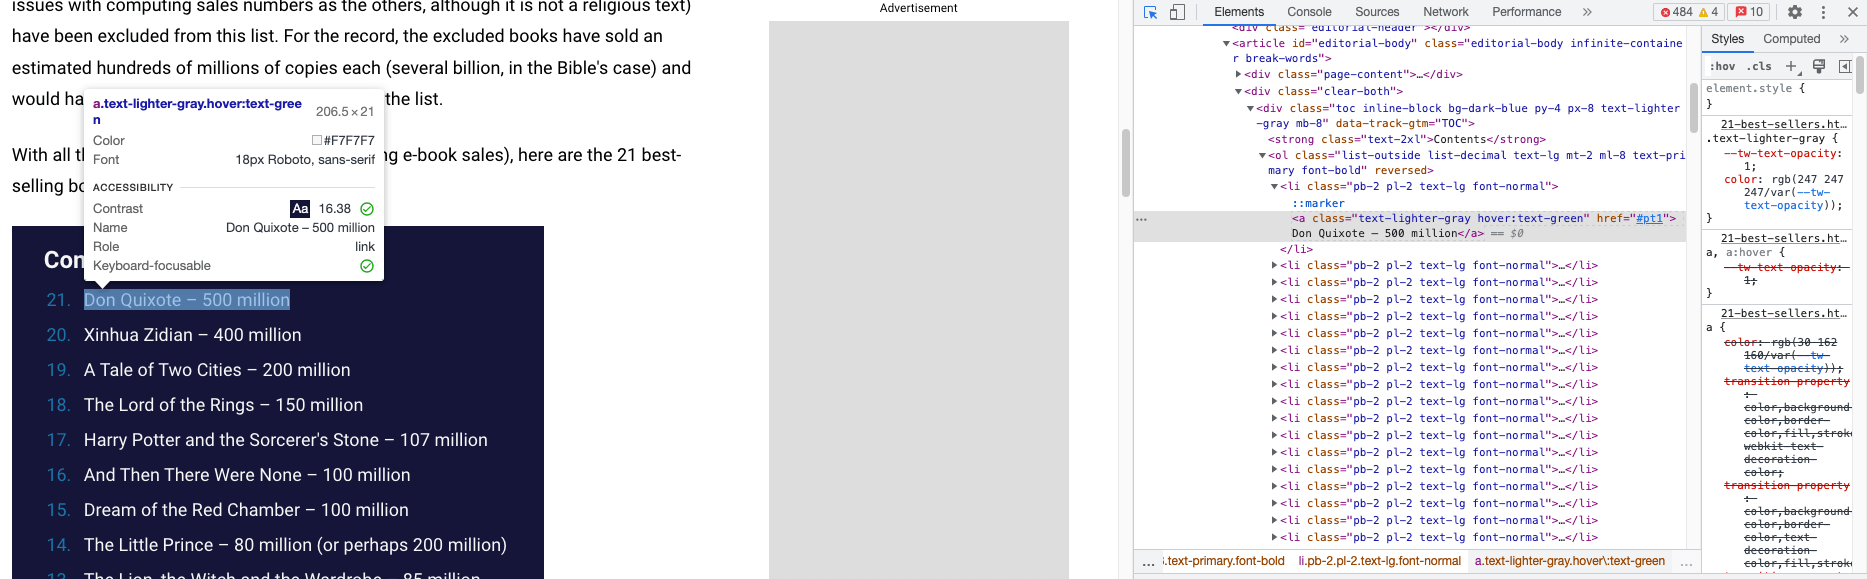The width and height of the screenshot is (1867, 579).
Task: Show more Styles pane tabs chevron
Action: tap(1844, 39)
